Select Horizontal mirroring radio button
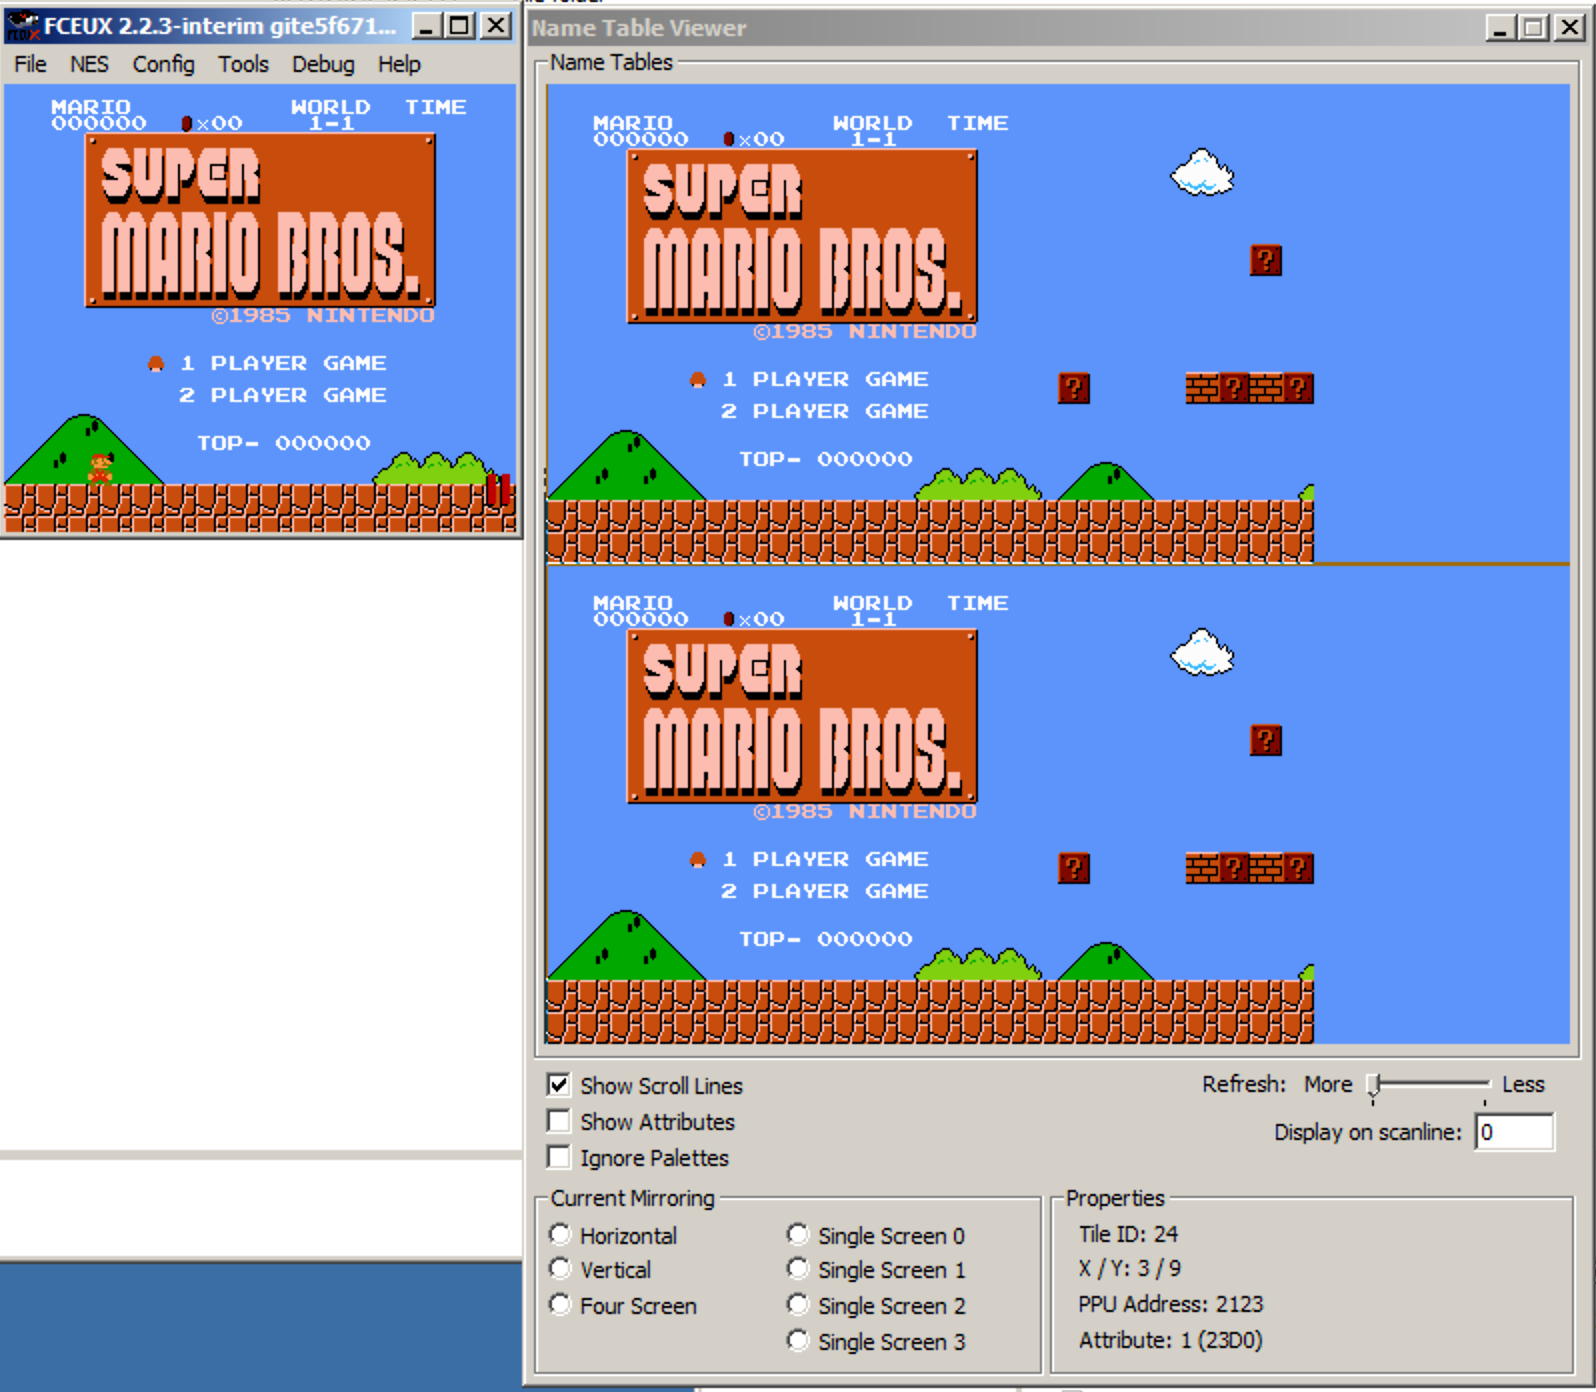 [x=561, y=1235]
